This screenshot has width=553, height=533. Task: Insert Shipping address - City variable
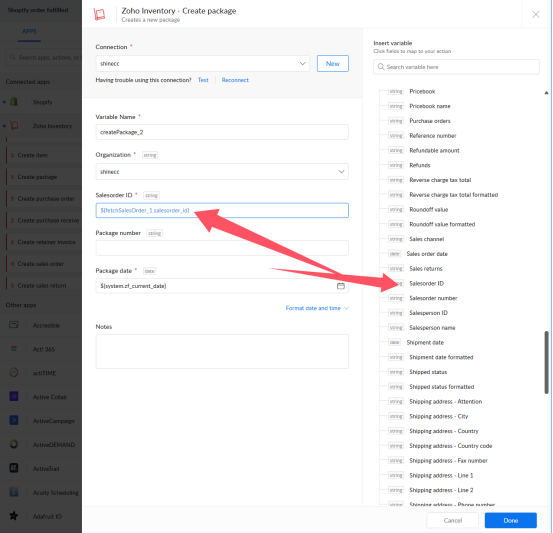point(438,417)
